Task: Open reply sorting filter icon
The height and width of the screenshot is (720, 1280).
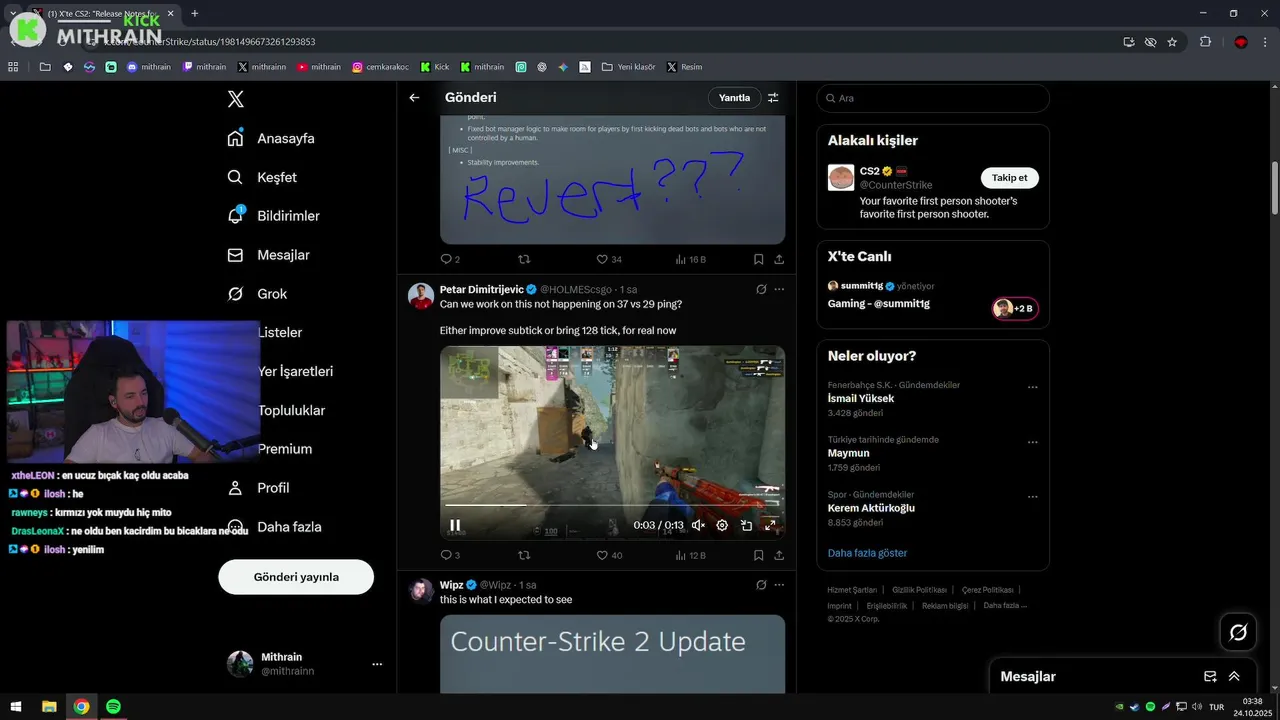Action: point(773,98)
